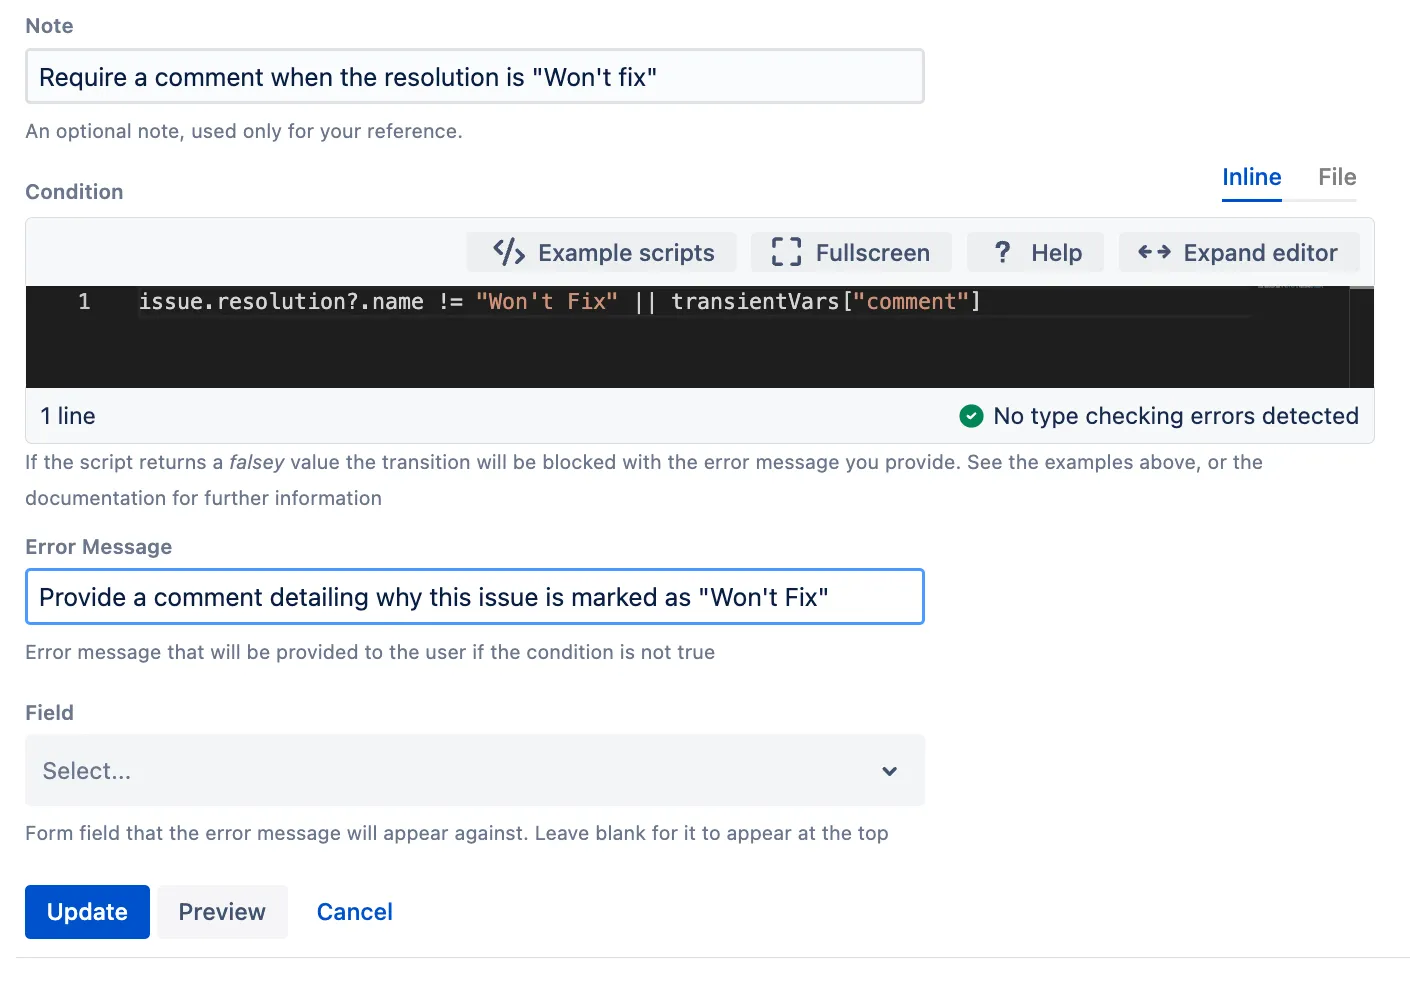Image resolution: width=1410 pixels, height=1008 pixels.
Task: Open the Help button in editor toolbar
Action: pos(1036,252)
